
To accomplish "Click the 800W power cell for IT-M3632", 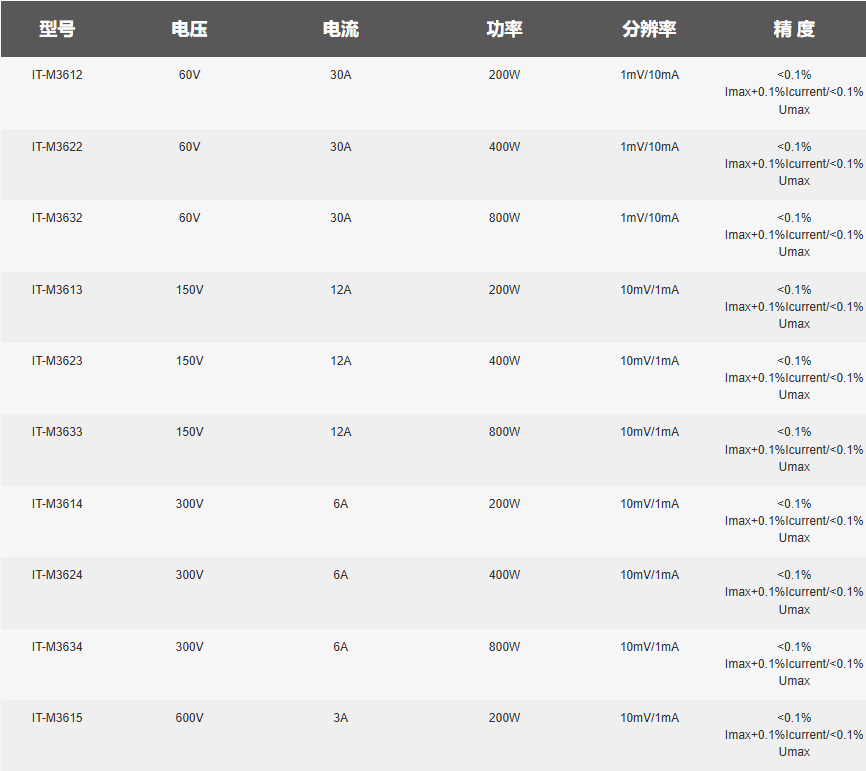I will click(504, 218).
